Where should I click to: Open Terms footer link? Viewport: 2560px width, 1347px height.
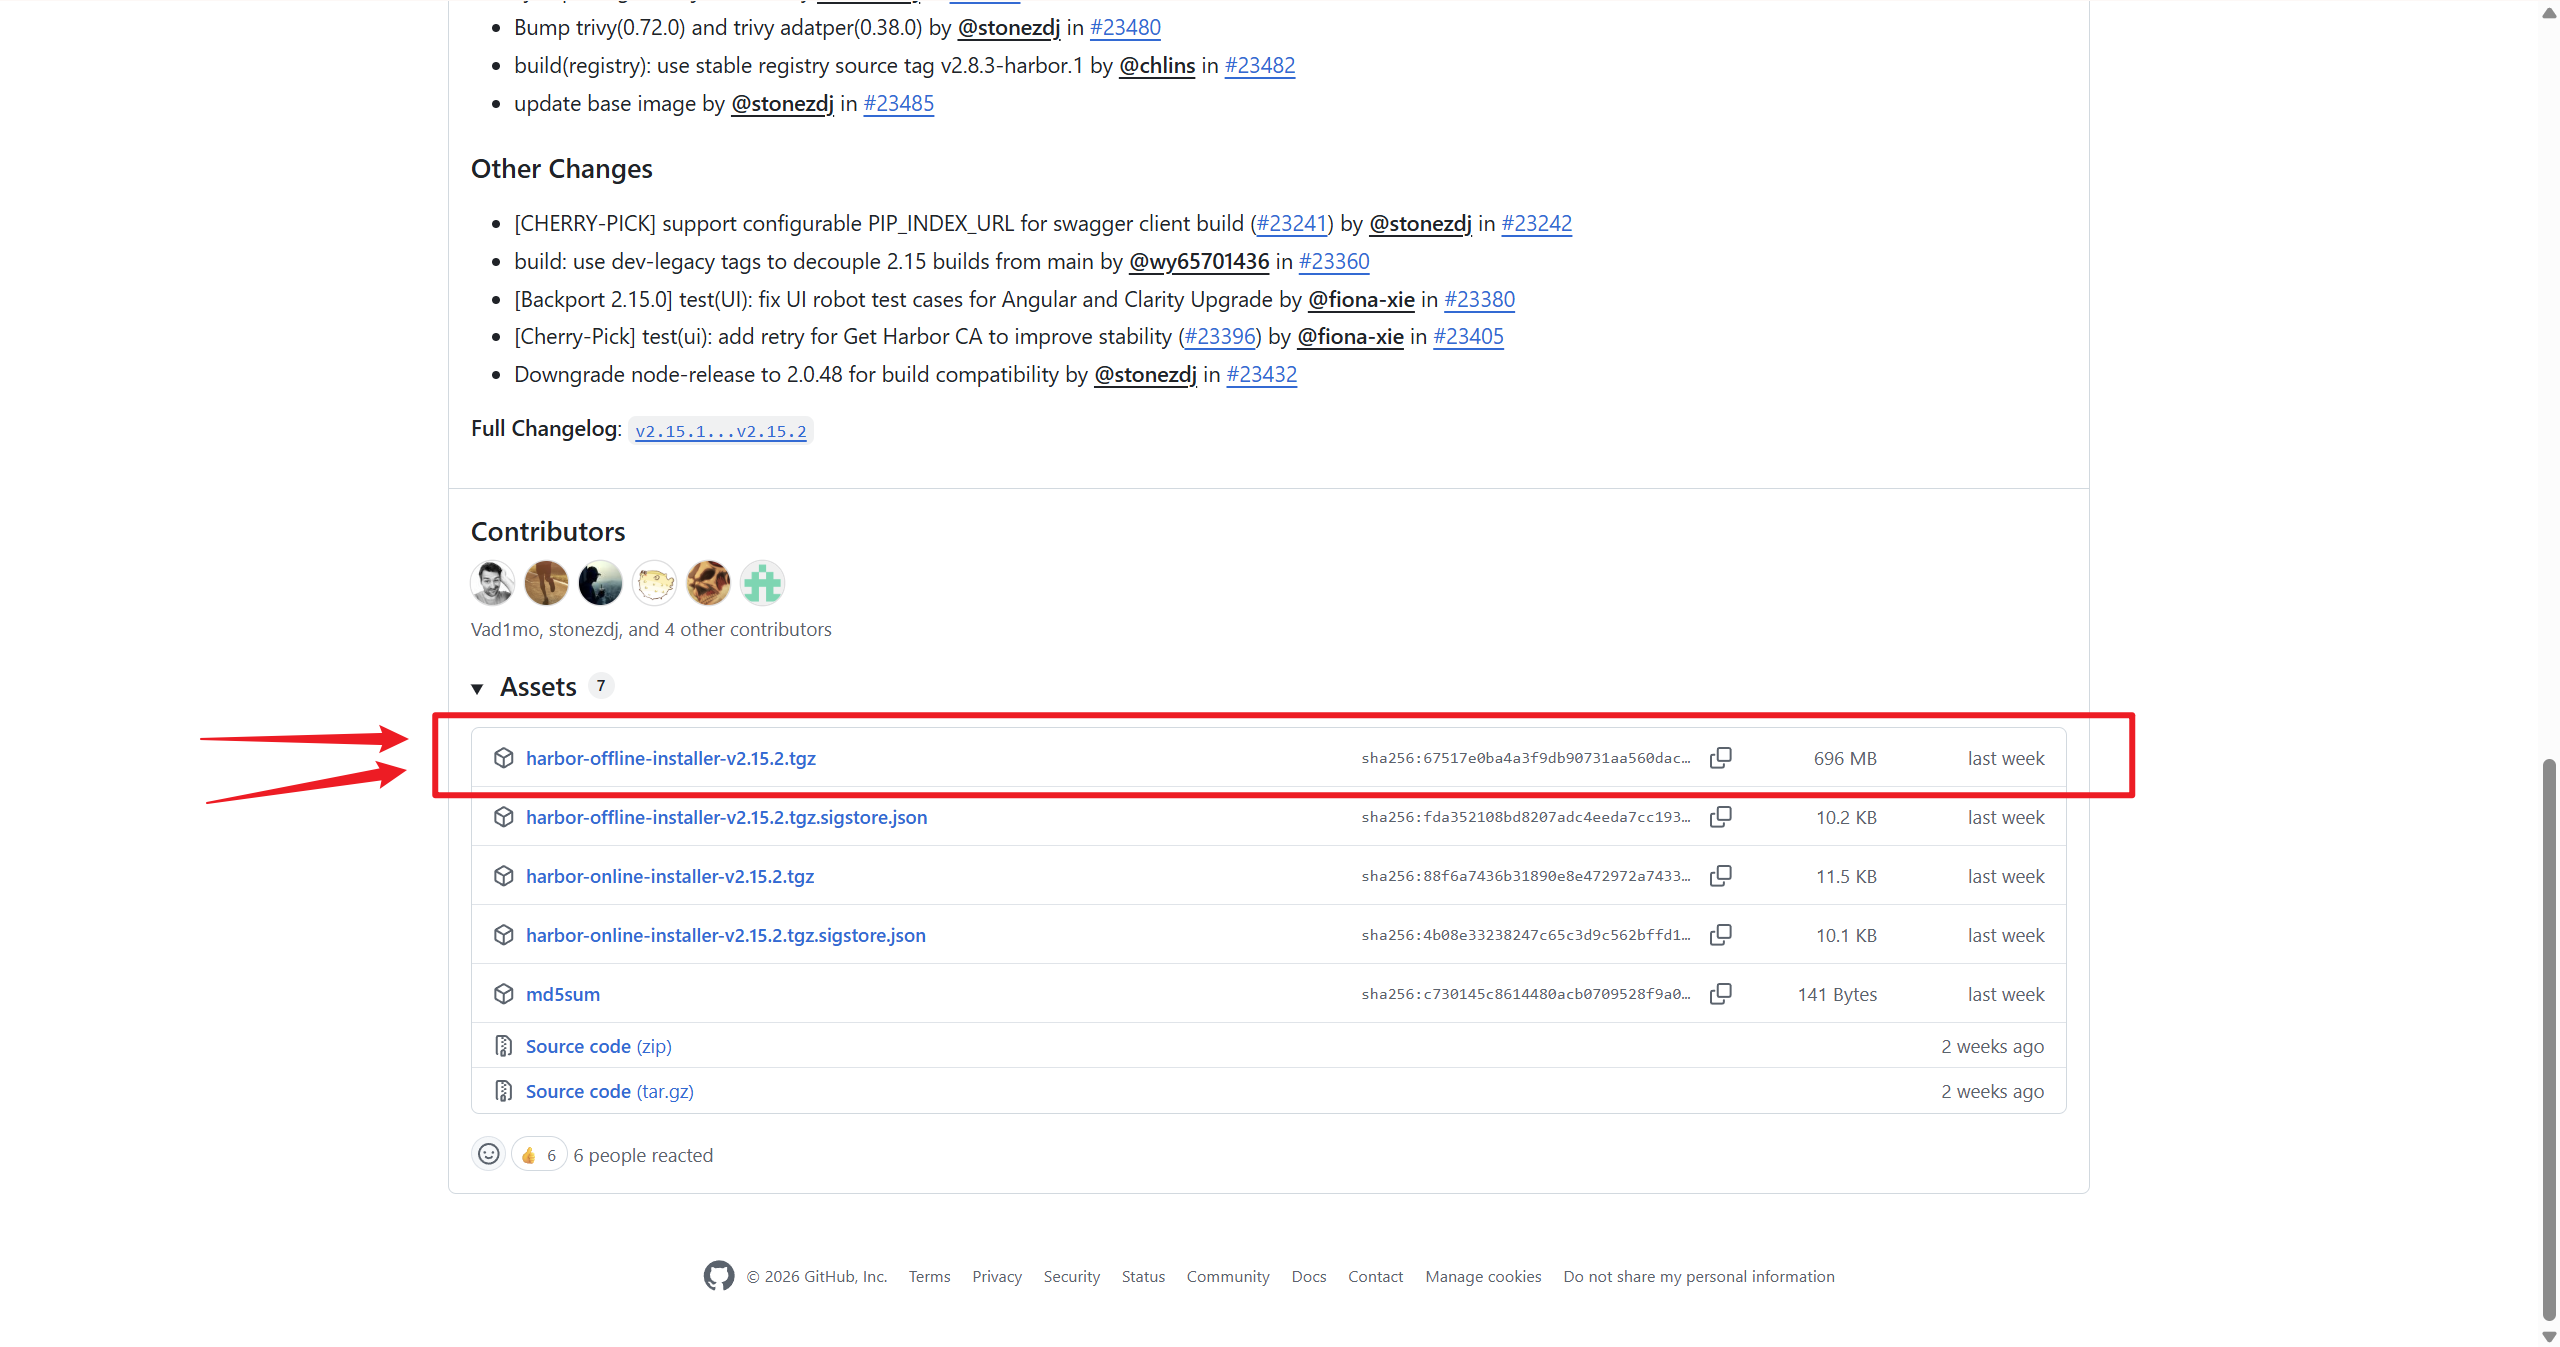[930, 1276]
